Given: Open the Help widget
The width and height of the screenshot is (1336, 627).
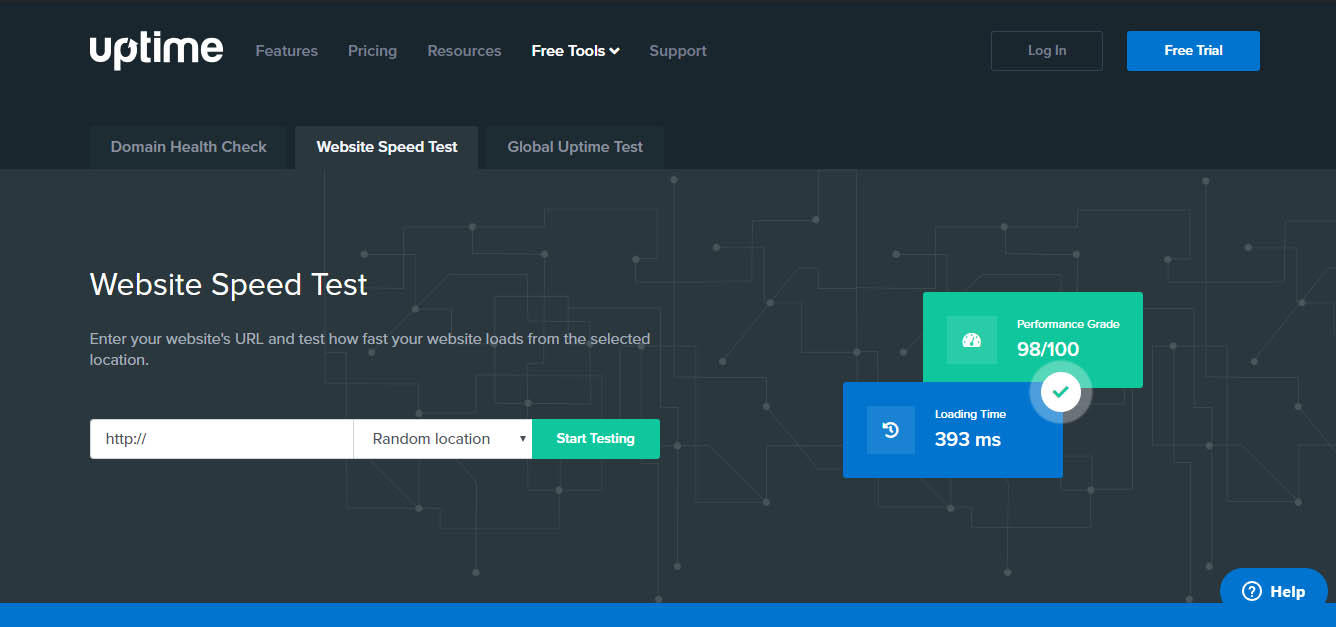Looking at the screenshot, I should pos(1273,591).
